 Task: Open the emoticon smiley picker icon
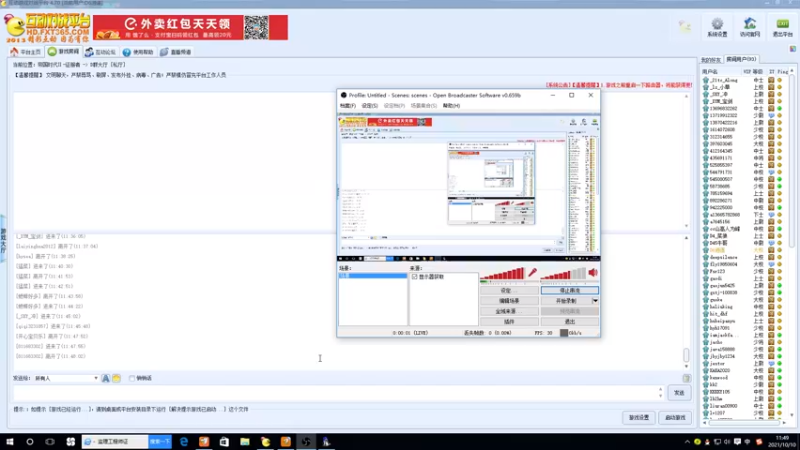point(116,379)
